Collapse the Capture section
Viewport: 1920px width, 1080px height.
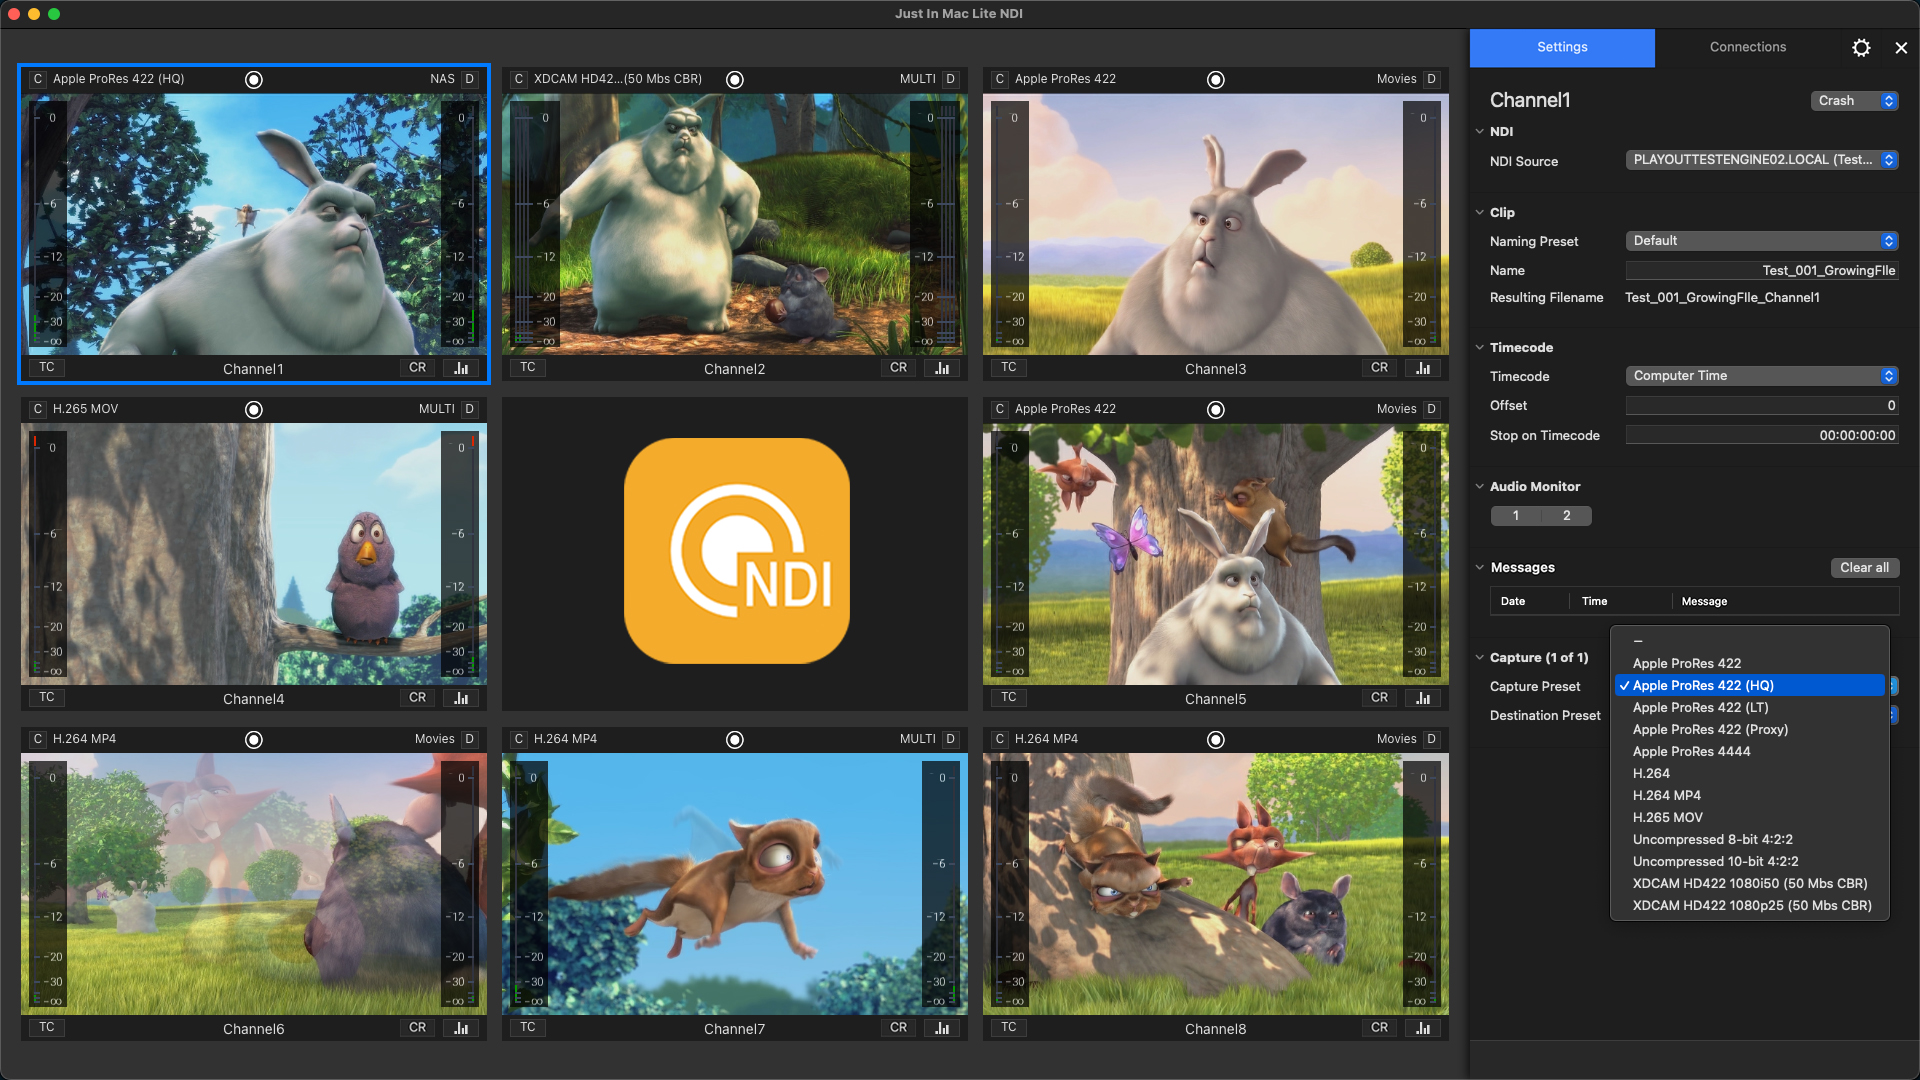point(1479,658)
